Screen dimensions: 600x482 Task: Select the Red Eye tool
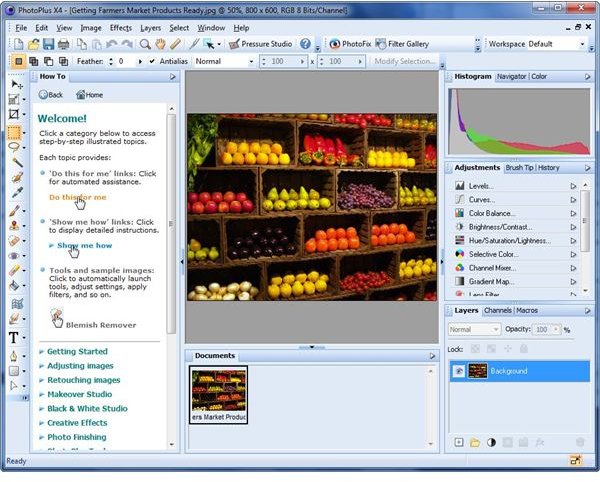click(x=14, y=256)
